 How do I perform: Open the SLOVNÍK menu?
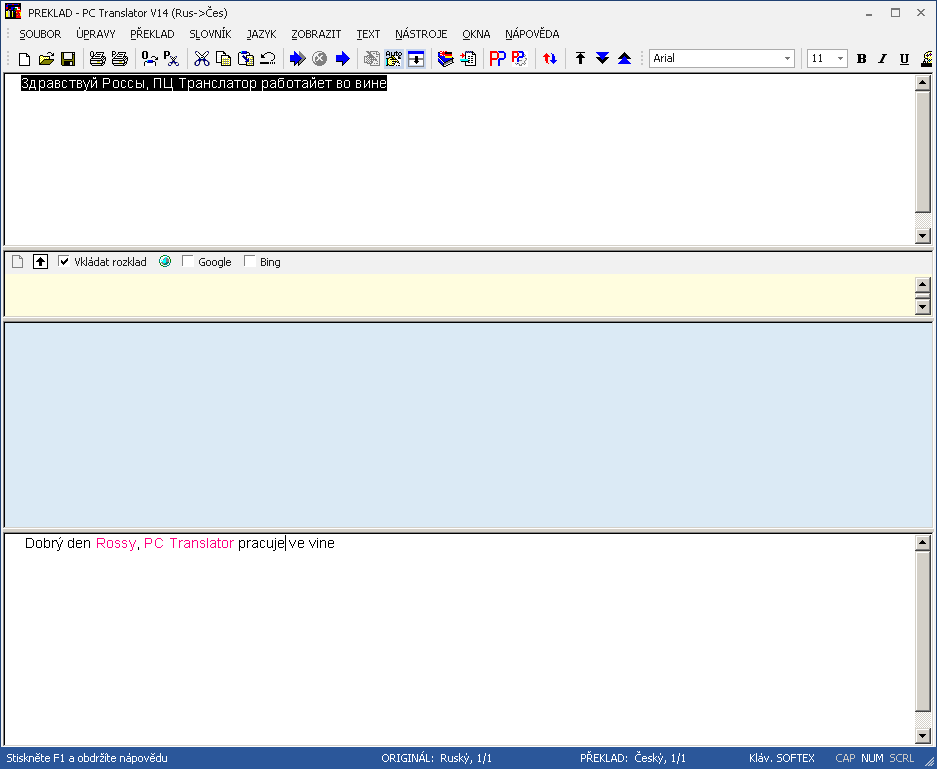(x=210, y=34)
